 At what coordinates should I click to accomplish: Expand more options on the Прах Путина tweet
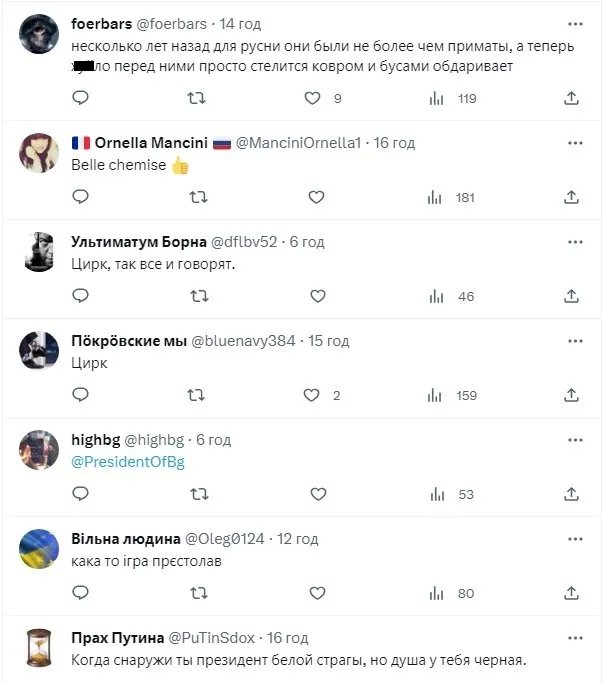[575, 637]
